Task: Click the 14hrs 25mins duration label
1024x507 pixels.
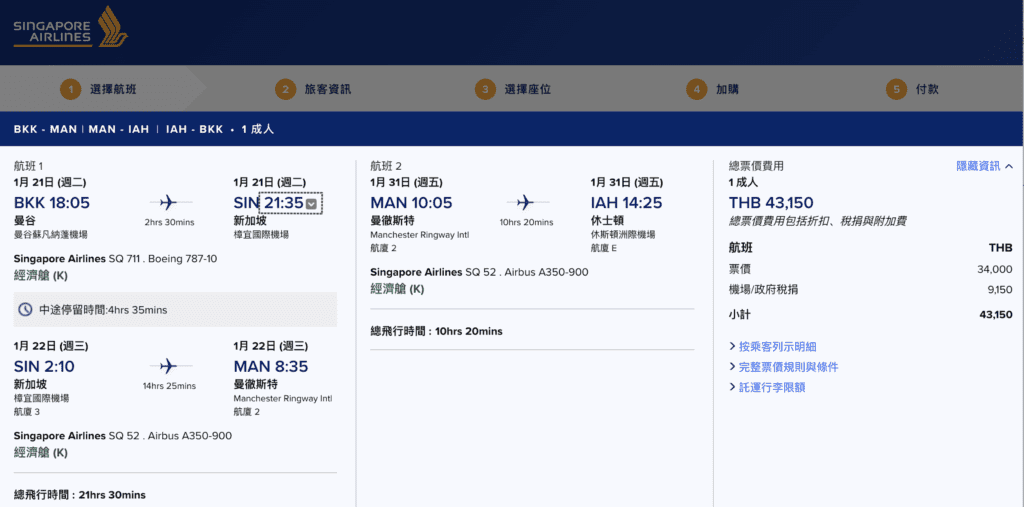Action: click(169, 386)
